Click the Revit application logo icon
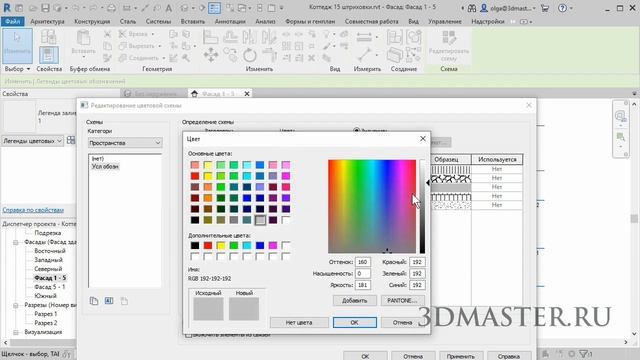Screen dimensions: 640x360 coord(7,8)
